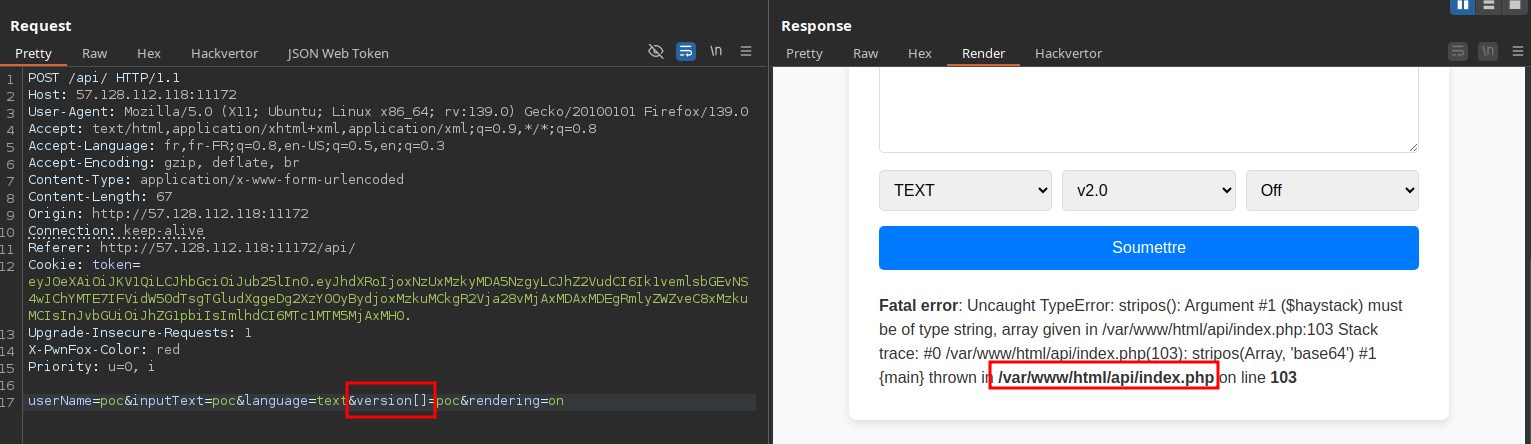
Task: Open the v2.0 version dropdown
Action: click(1148, 190)
